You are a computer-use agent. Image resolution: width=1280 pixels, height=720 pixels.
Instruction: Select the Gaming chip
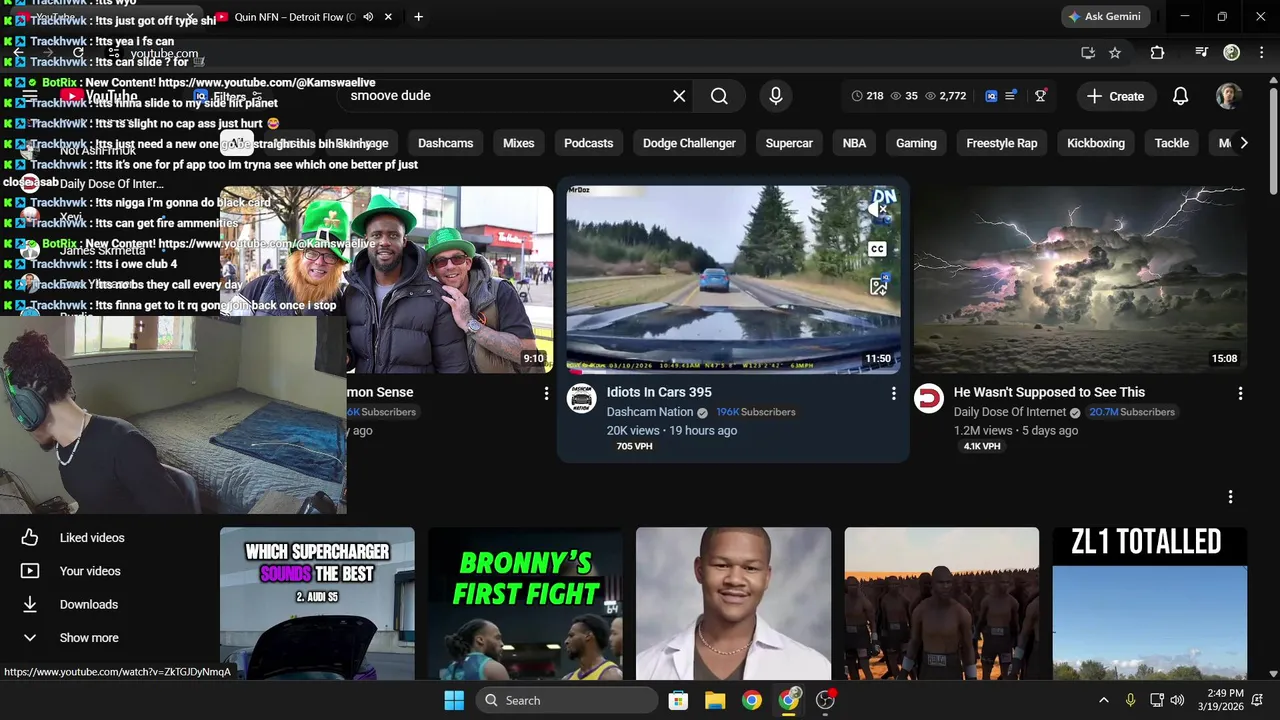coord(916,143)
